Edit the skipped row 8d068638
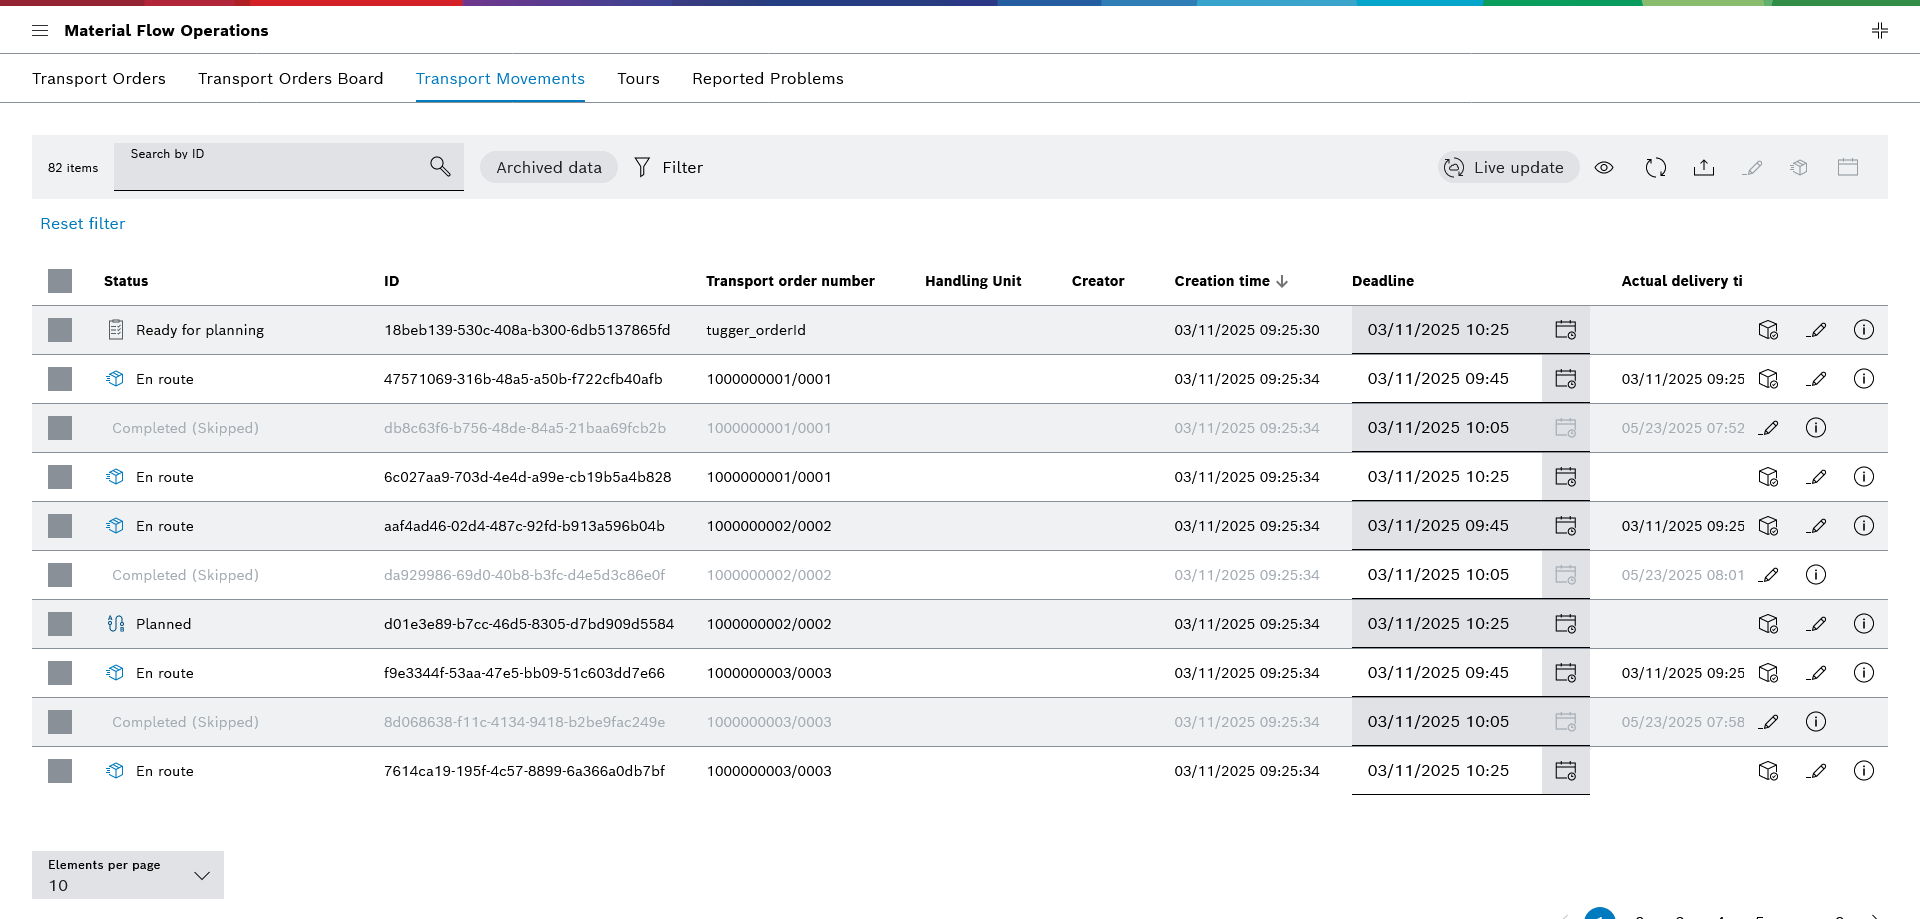 tap(1769, 722)
